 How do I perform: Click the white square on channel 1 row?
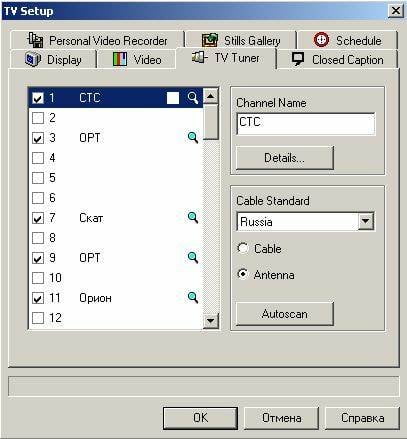click(x=173, y=98)
